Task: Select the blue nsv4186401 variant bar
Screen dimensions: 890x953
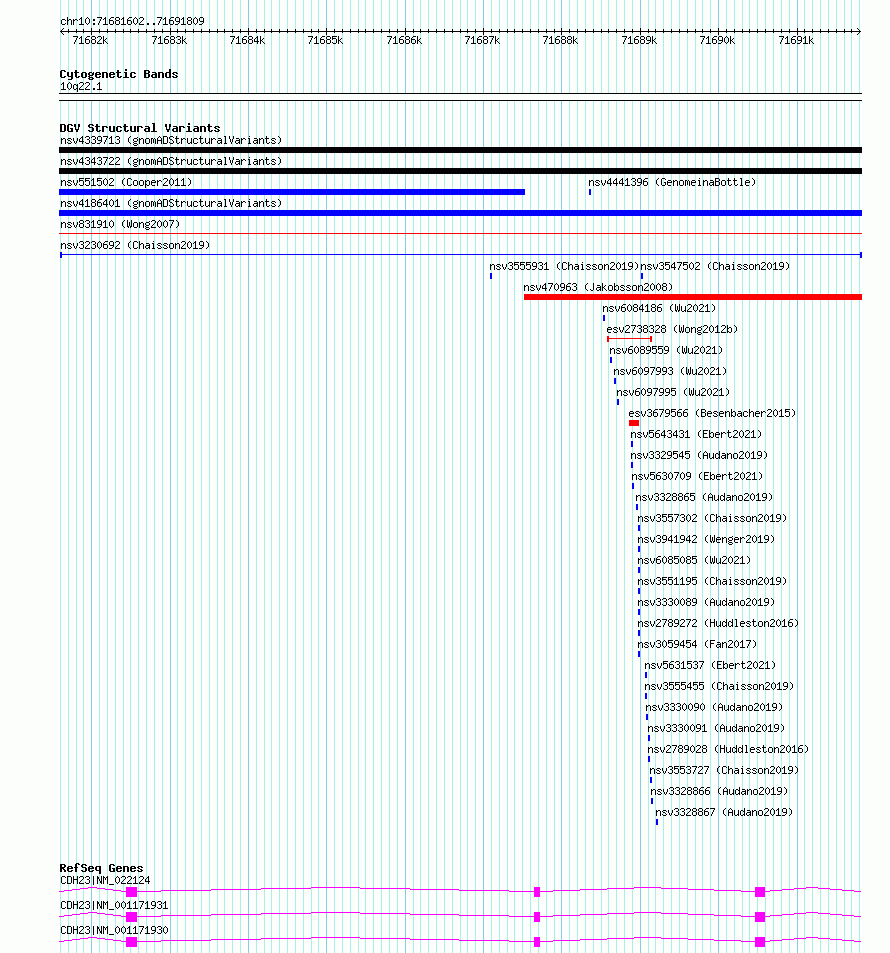Action: (x=460, y=213)
